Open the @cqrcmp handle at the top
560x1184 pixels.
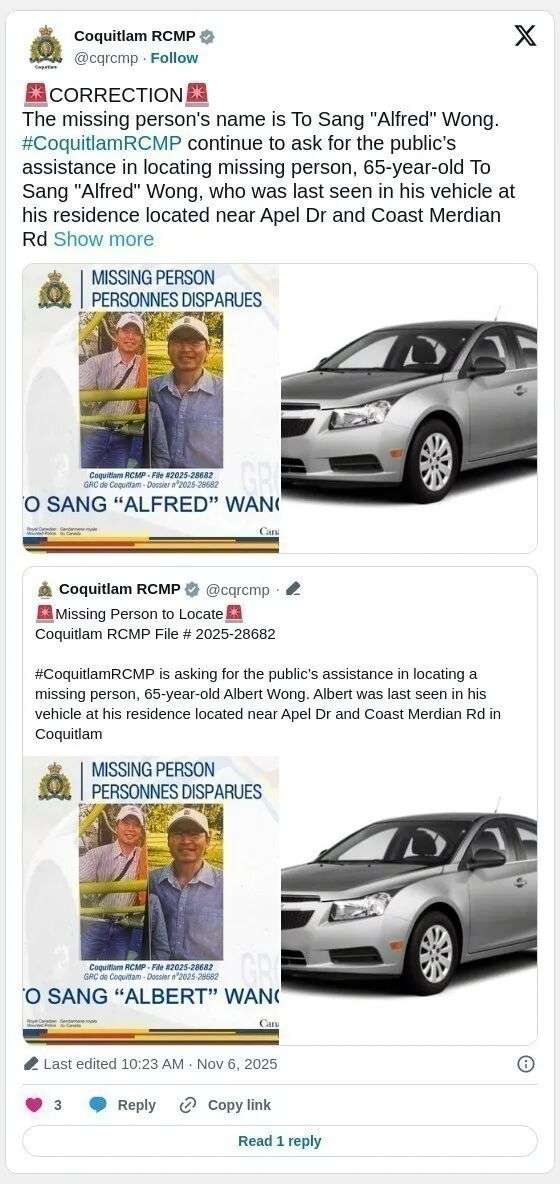tap(106, 58)
